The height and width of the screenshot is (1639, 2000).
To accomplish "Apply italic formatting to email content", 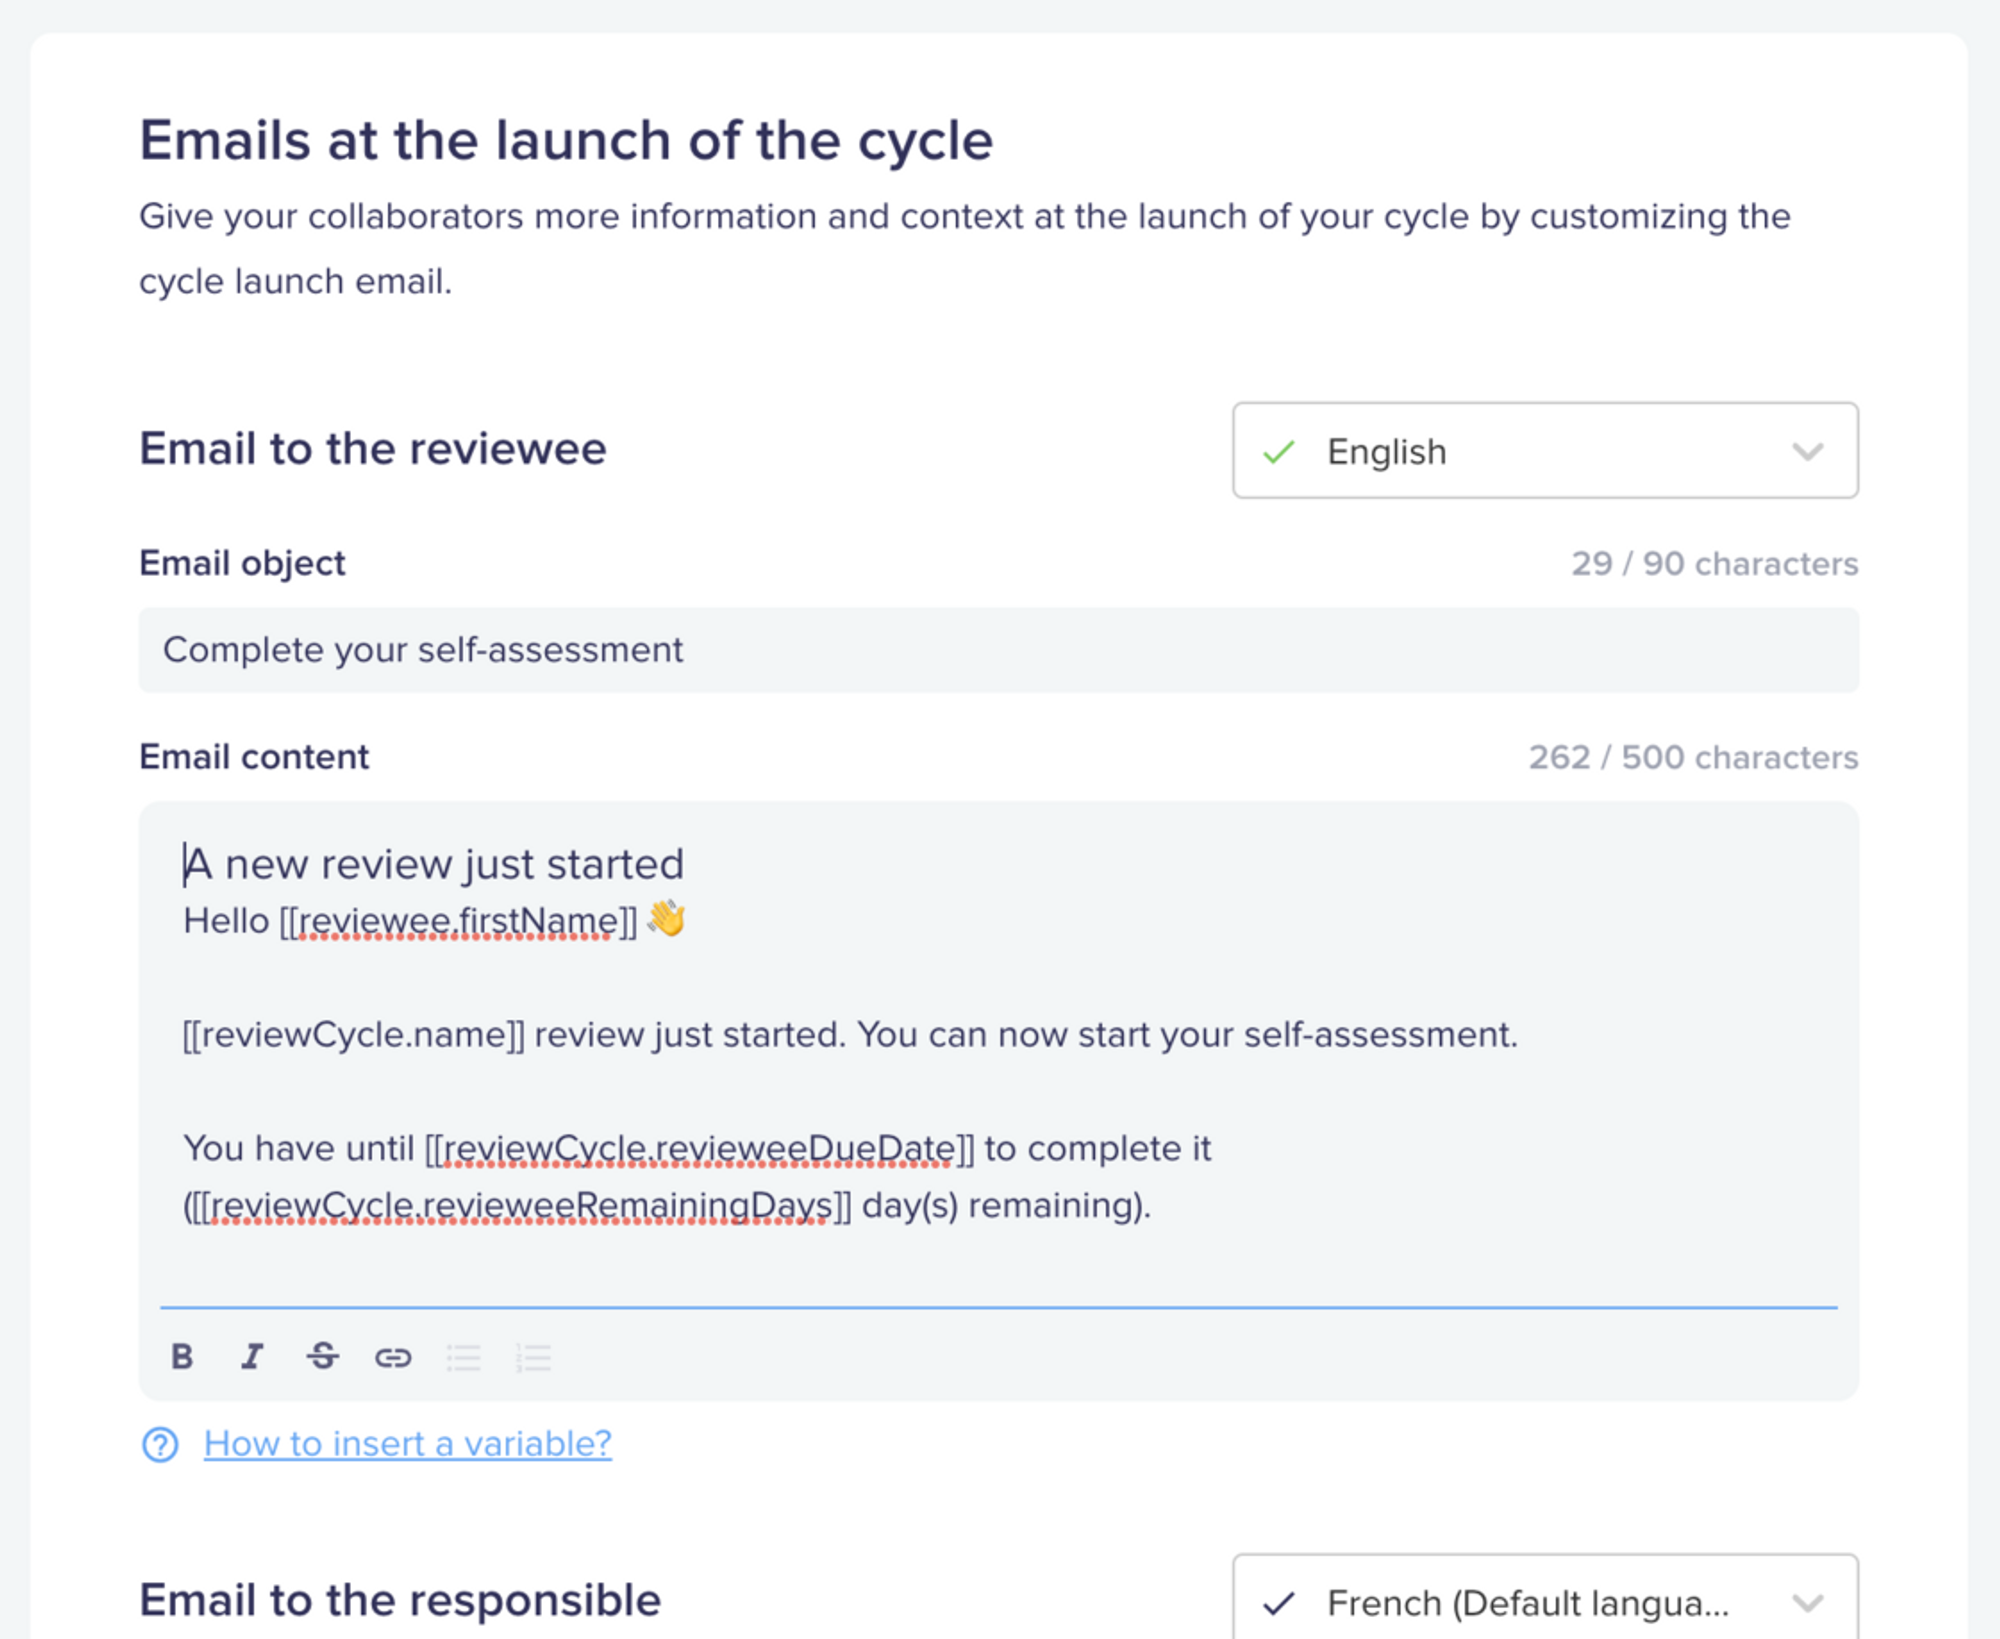I will pos(252,1356).
